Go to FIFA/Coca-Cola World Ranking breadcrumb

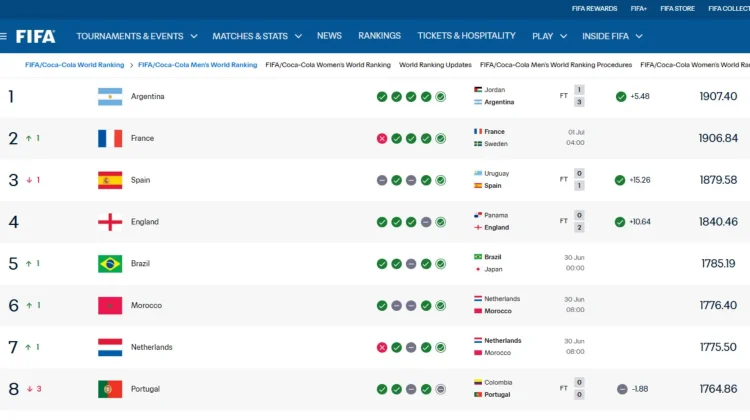(75, 65)
